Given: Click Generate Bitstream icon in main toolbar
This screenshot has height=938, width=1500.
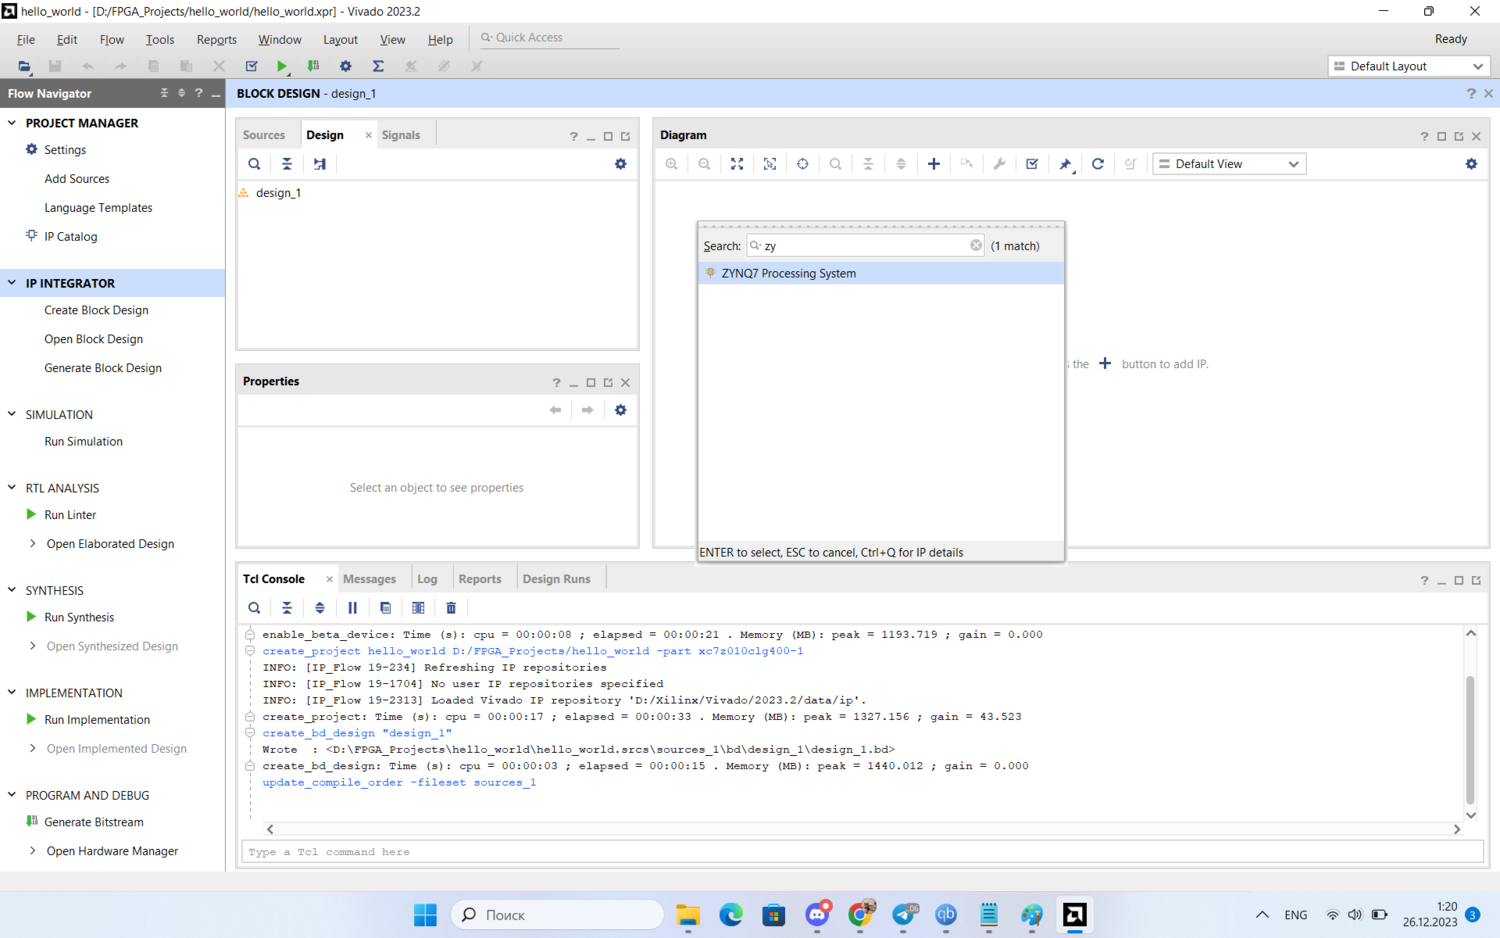Looking at the screenshot, I should point(313,66).
